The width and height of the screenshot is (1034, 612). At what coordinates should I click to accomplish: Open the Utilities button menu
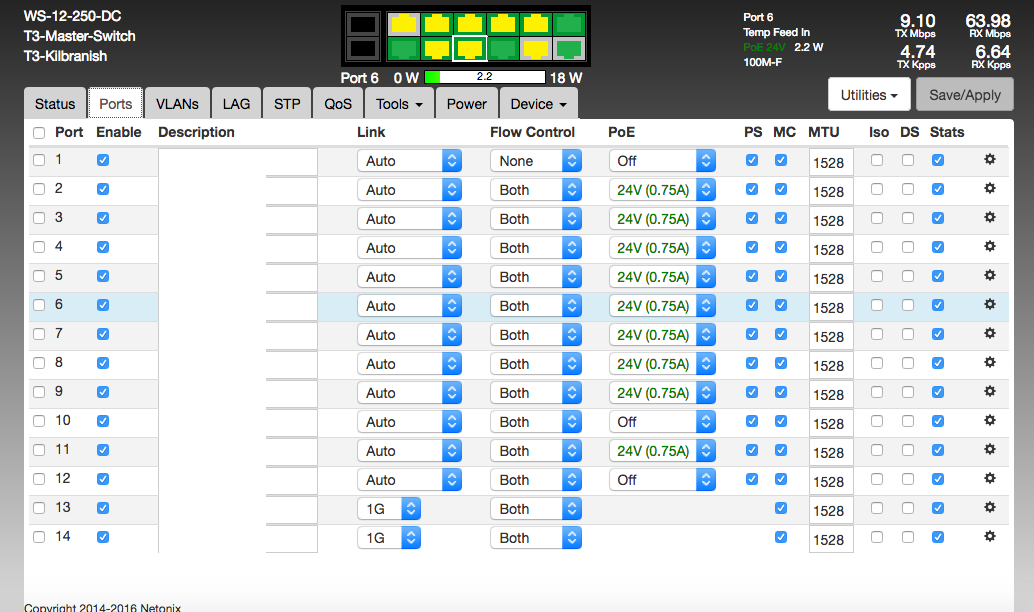pyautogui.click(x=866, y=95)
